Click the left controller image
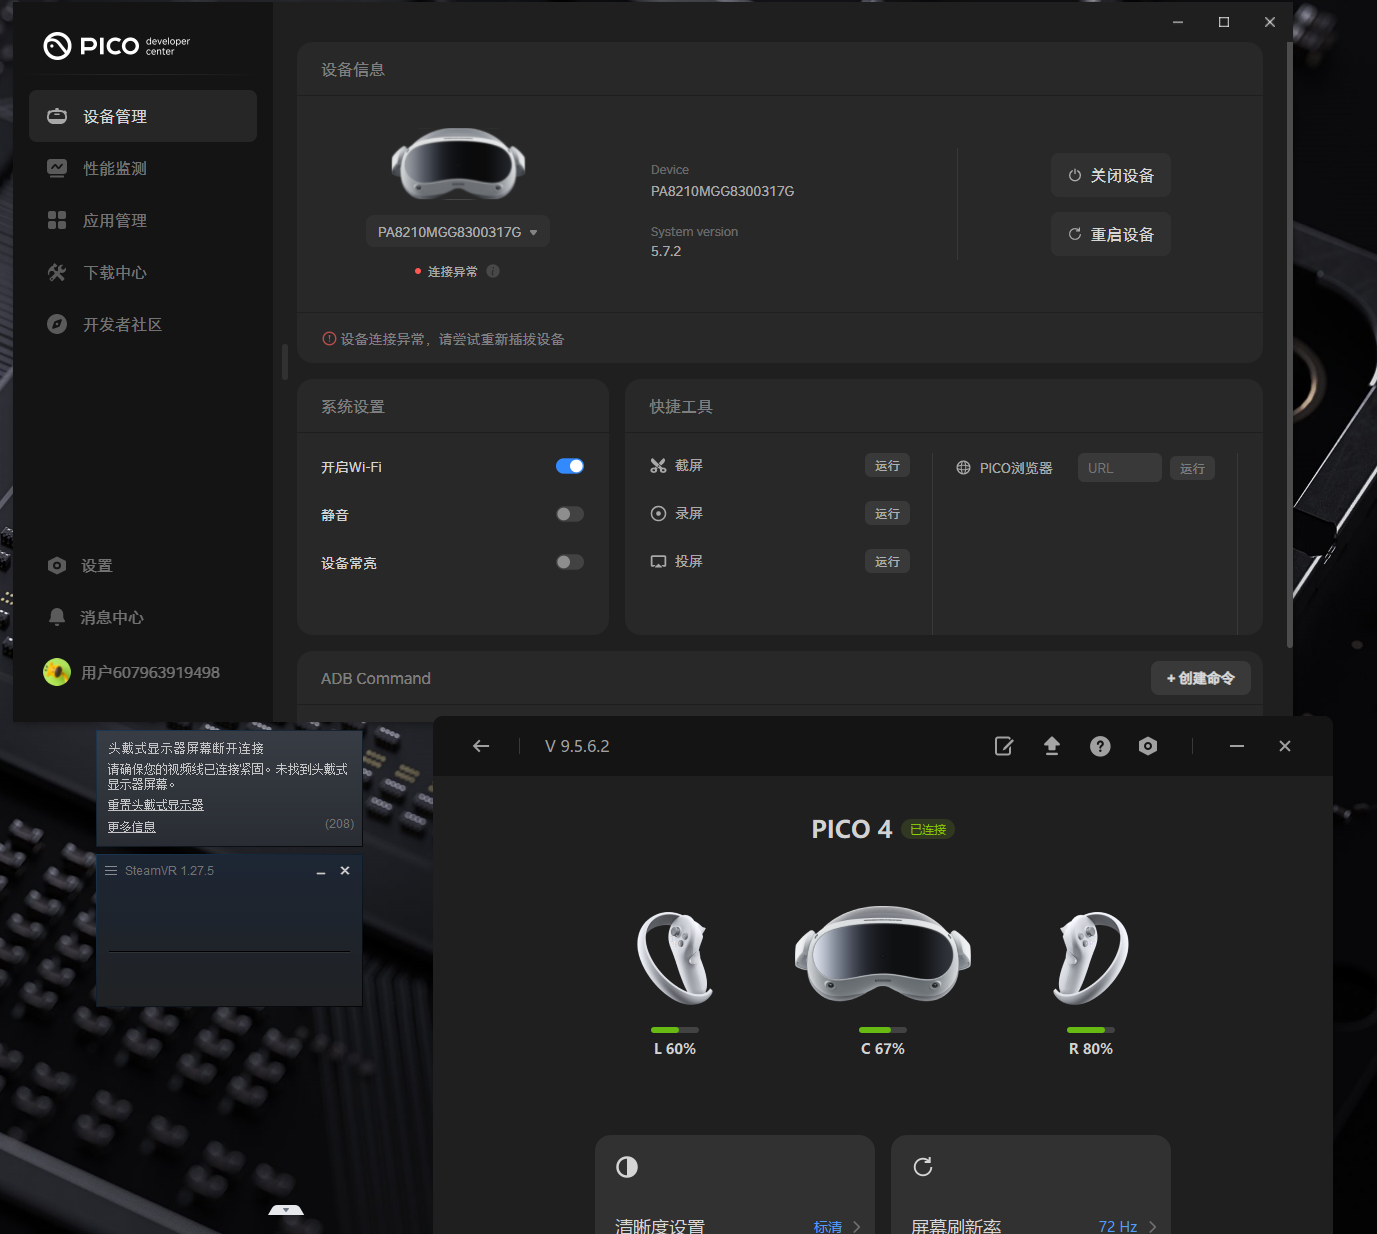This screenshot has width=1377, height=1234. point(675,958)
